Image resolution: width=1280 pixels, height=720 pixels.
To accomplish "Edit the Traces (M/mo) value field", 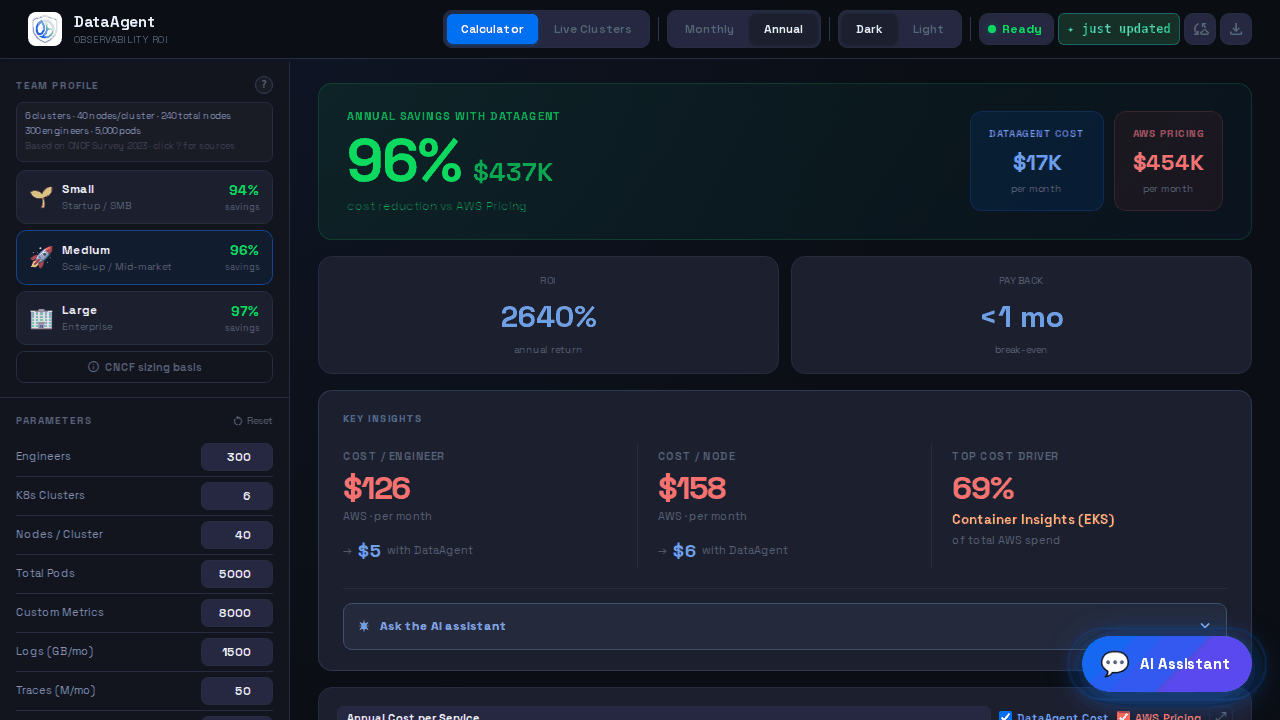I will coord(237,691).
